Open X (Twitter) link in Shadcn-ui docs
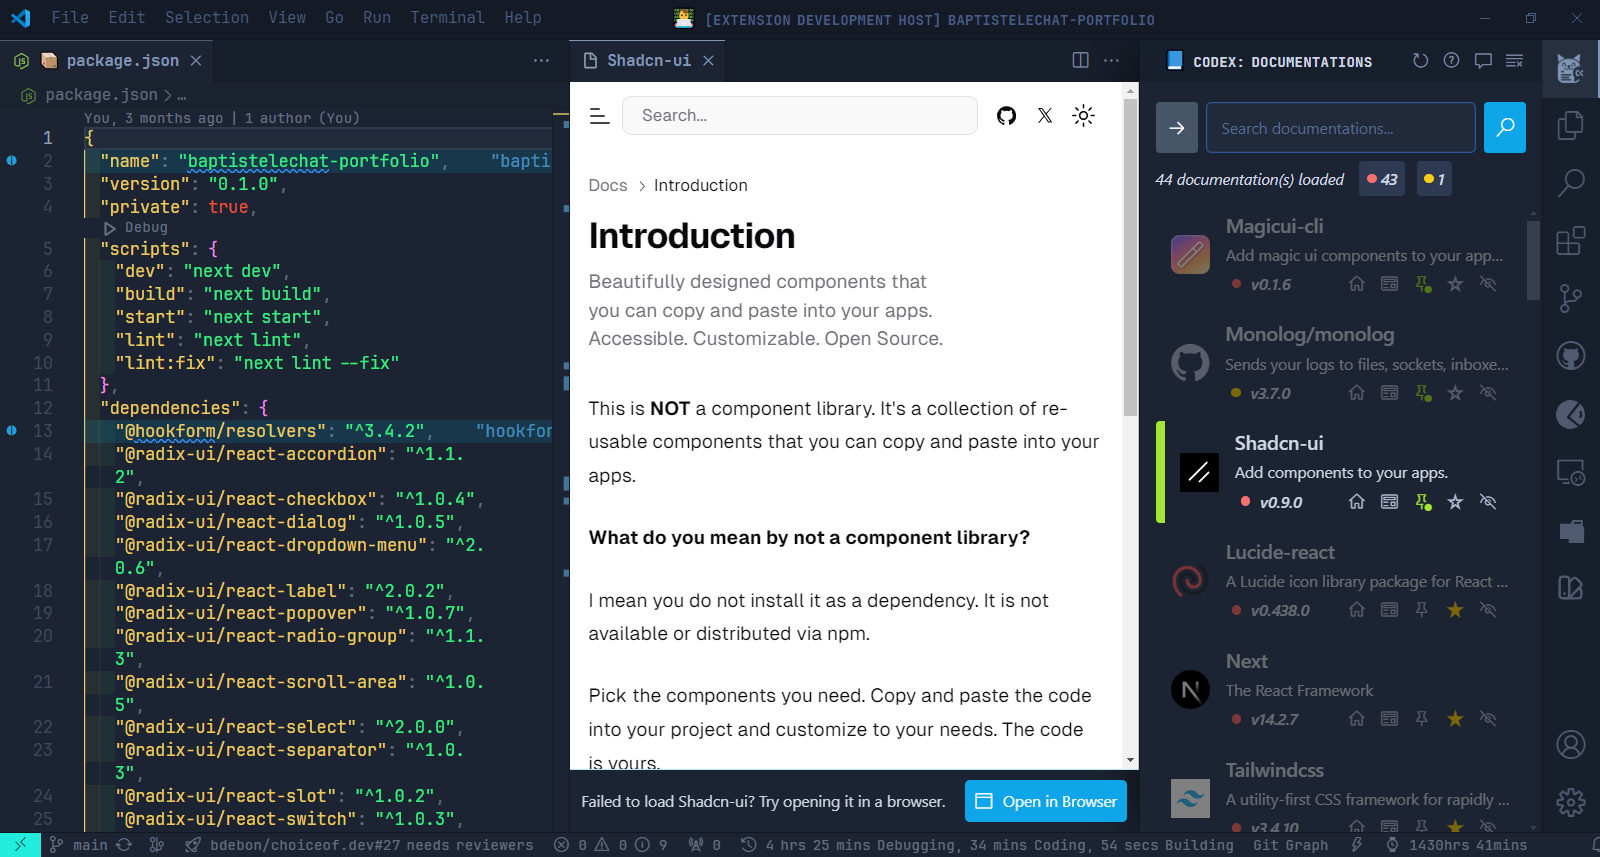The height and width of the screenshot is (857, 1600). (x=1045, y=116)
